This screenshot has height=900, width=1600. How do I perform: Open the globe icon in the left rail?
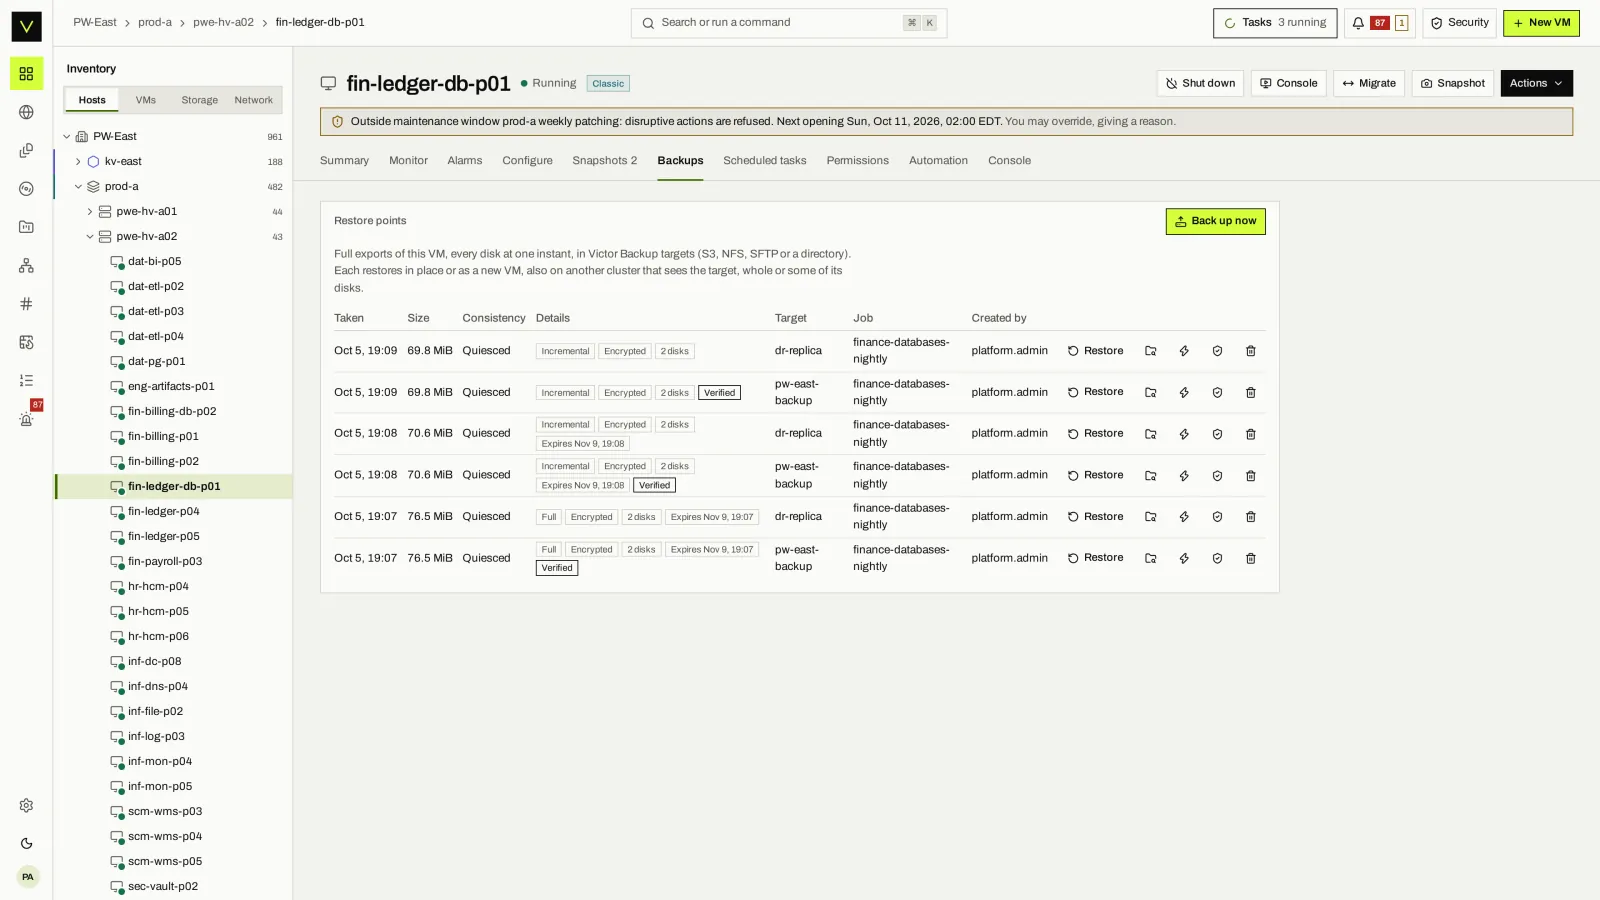pyautogui.click(x=26, y=112)
